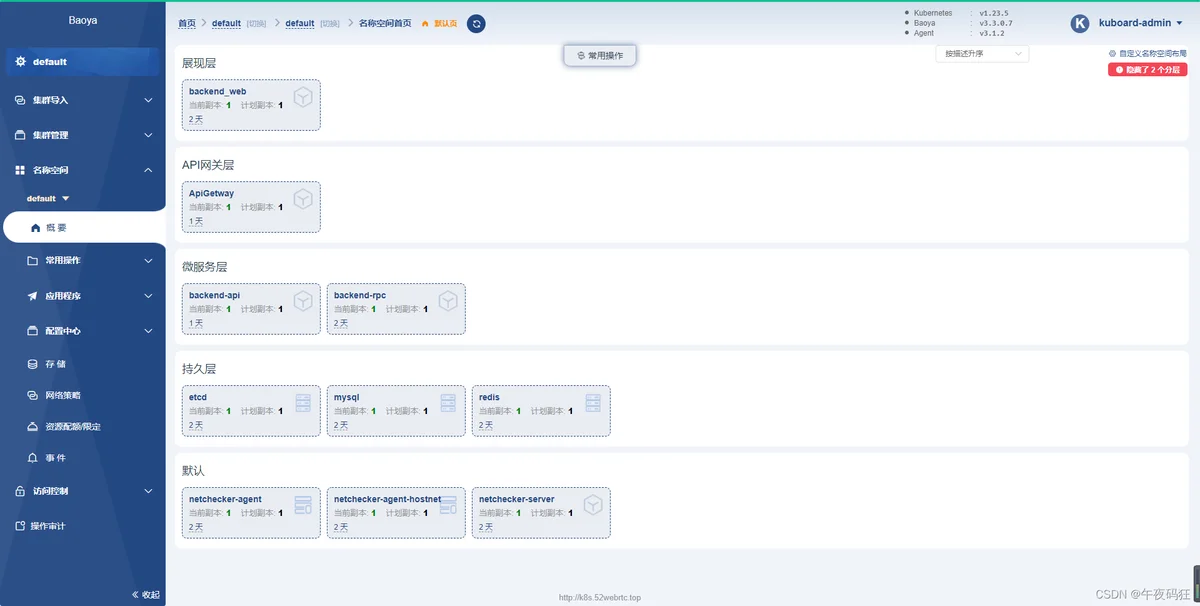The width and height of the screenshot is (1200, 606).
Task: Open the default namespace switcher dropdown in sidebar
Action: coord(48,199)
